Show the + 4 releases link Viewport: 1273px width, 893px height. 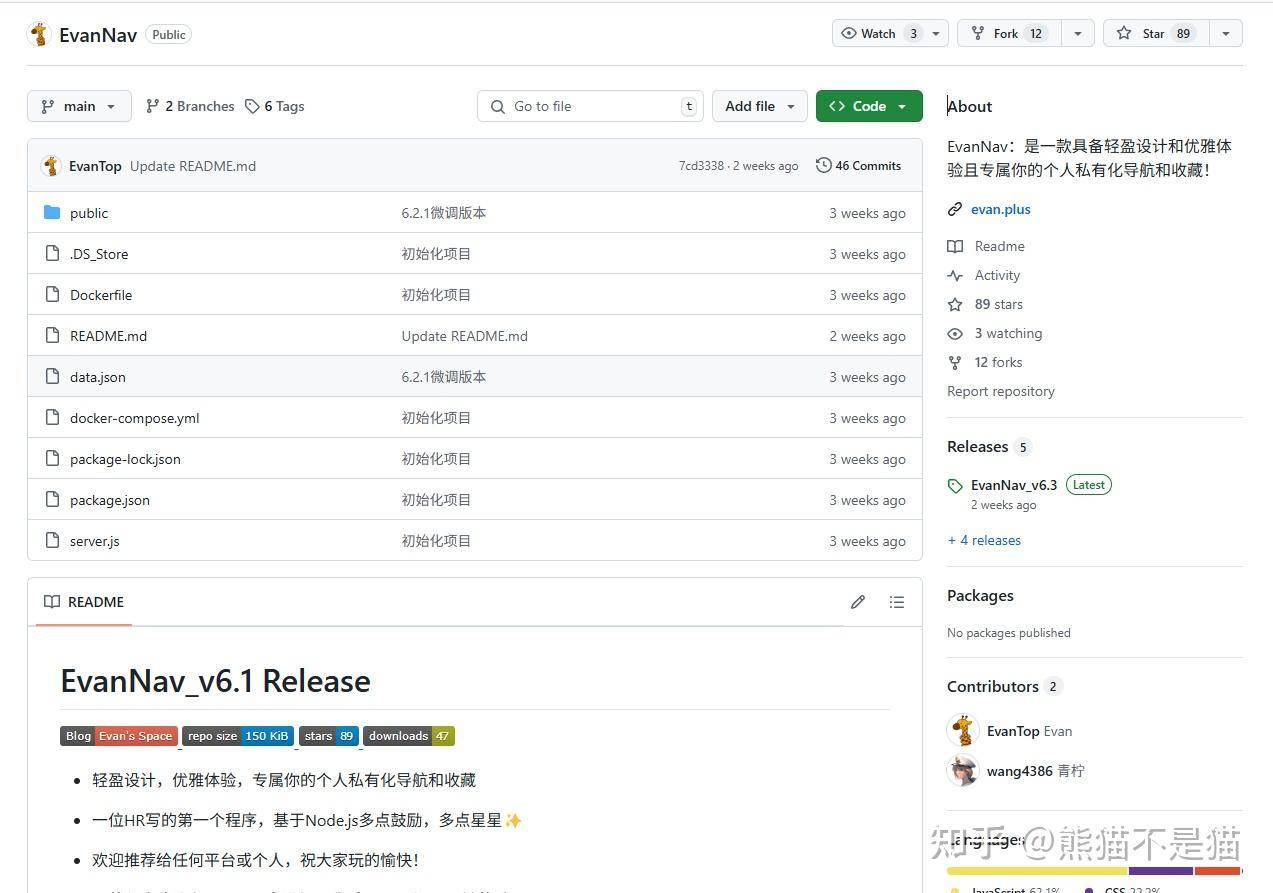pyautogui.click(x=984, y=540)
